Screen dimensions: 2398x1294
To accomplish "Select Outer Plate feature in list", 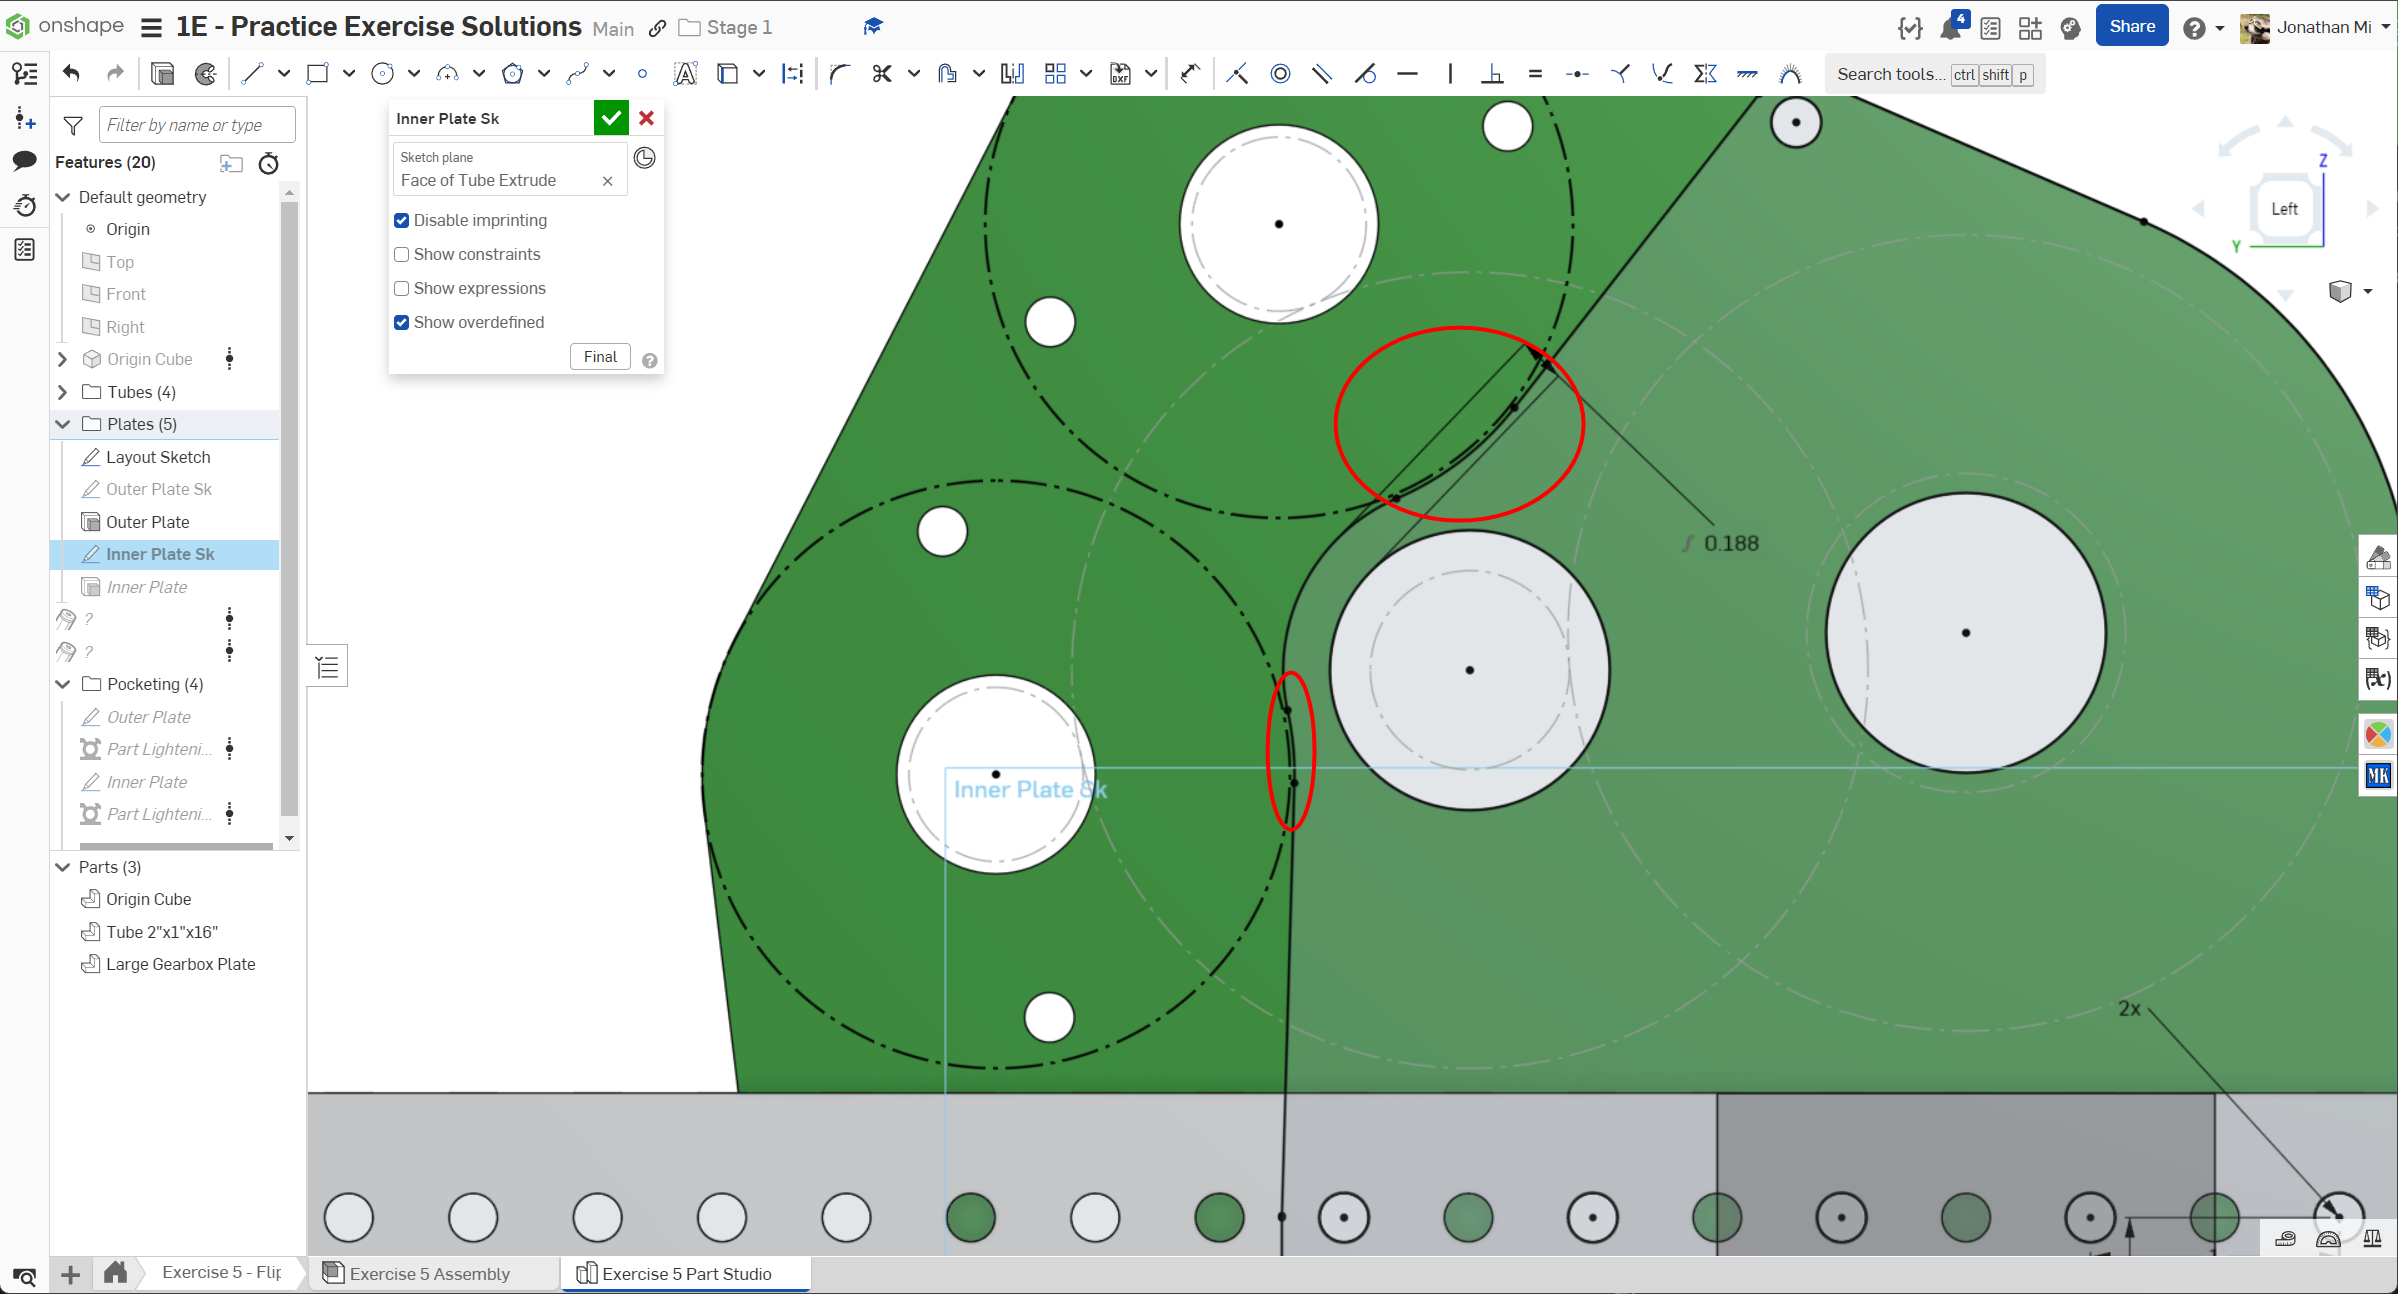I will coord(148,522).
